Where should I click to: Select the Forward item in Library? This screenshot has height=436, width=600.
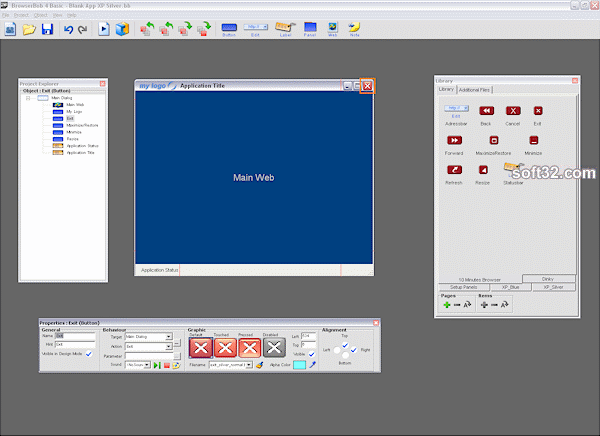coord(454,141)
